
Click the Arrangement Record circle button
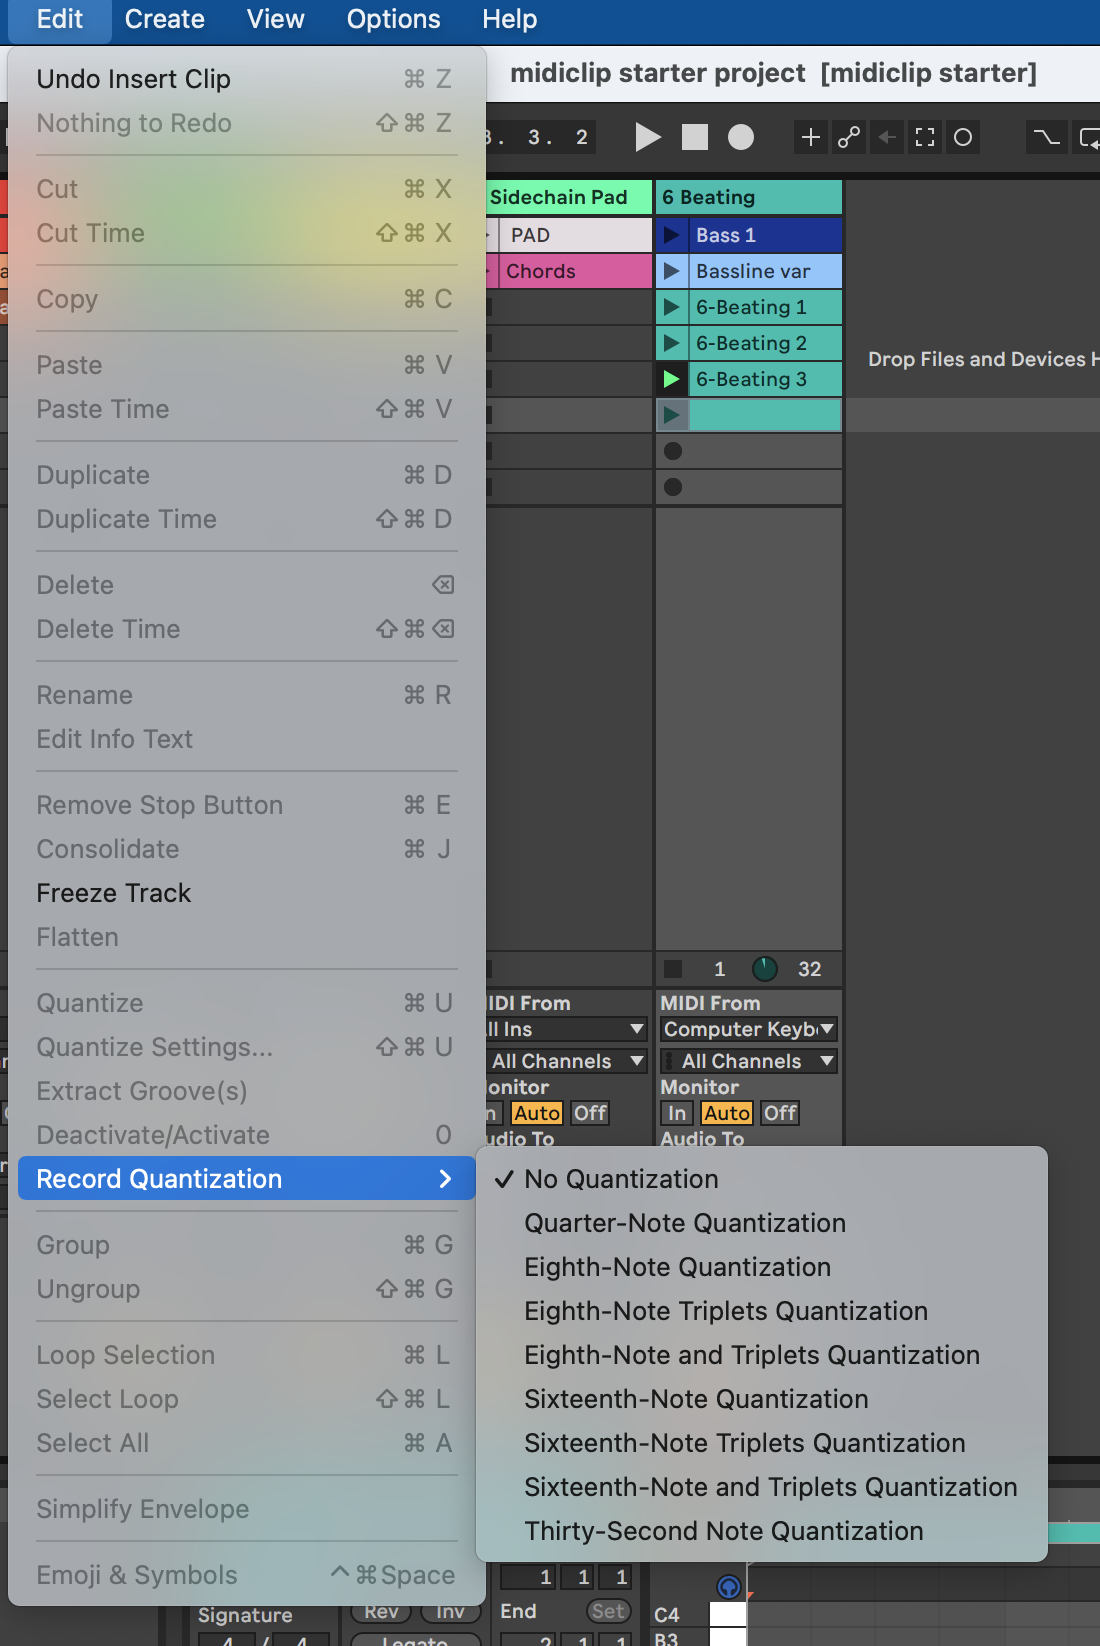(x=740, y=137)
